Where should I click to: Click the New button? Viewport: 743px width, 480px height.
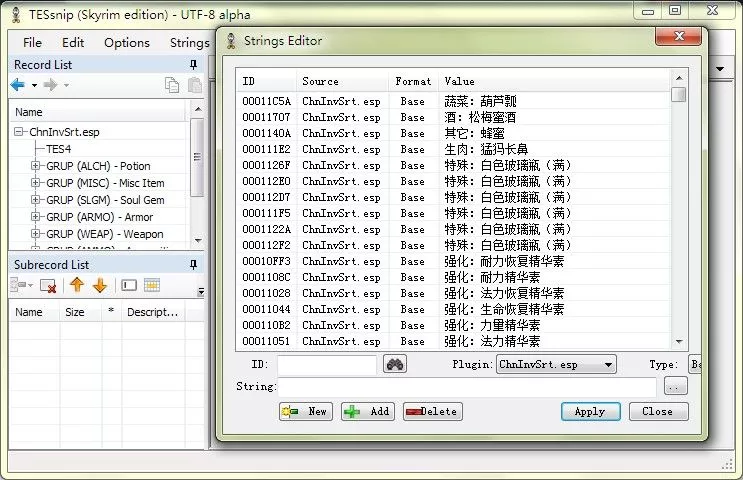coord(306,411)
